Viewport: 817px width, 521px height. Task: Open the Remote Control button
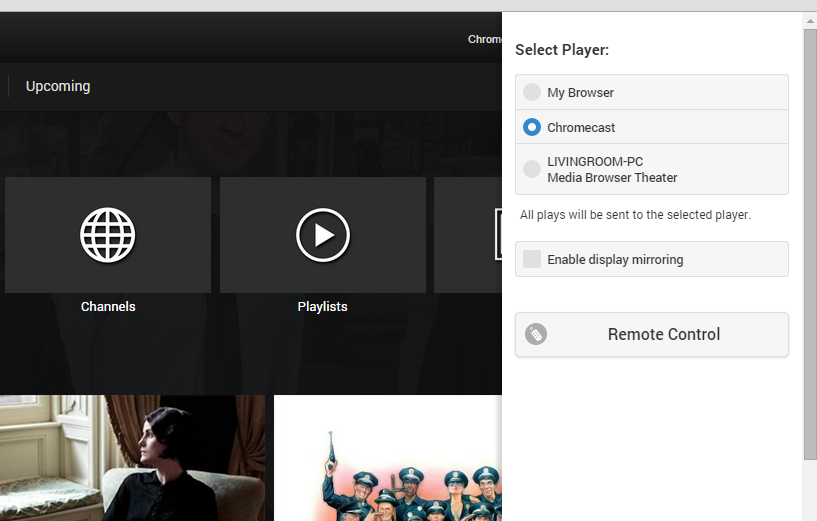(x=652, y=334)
